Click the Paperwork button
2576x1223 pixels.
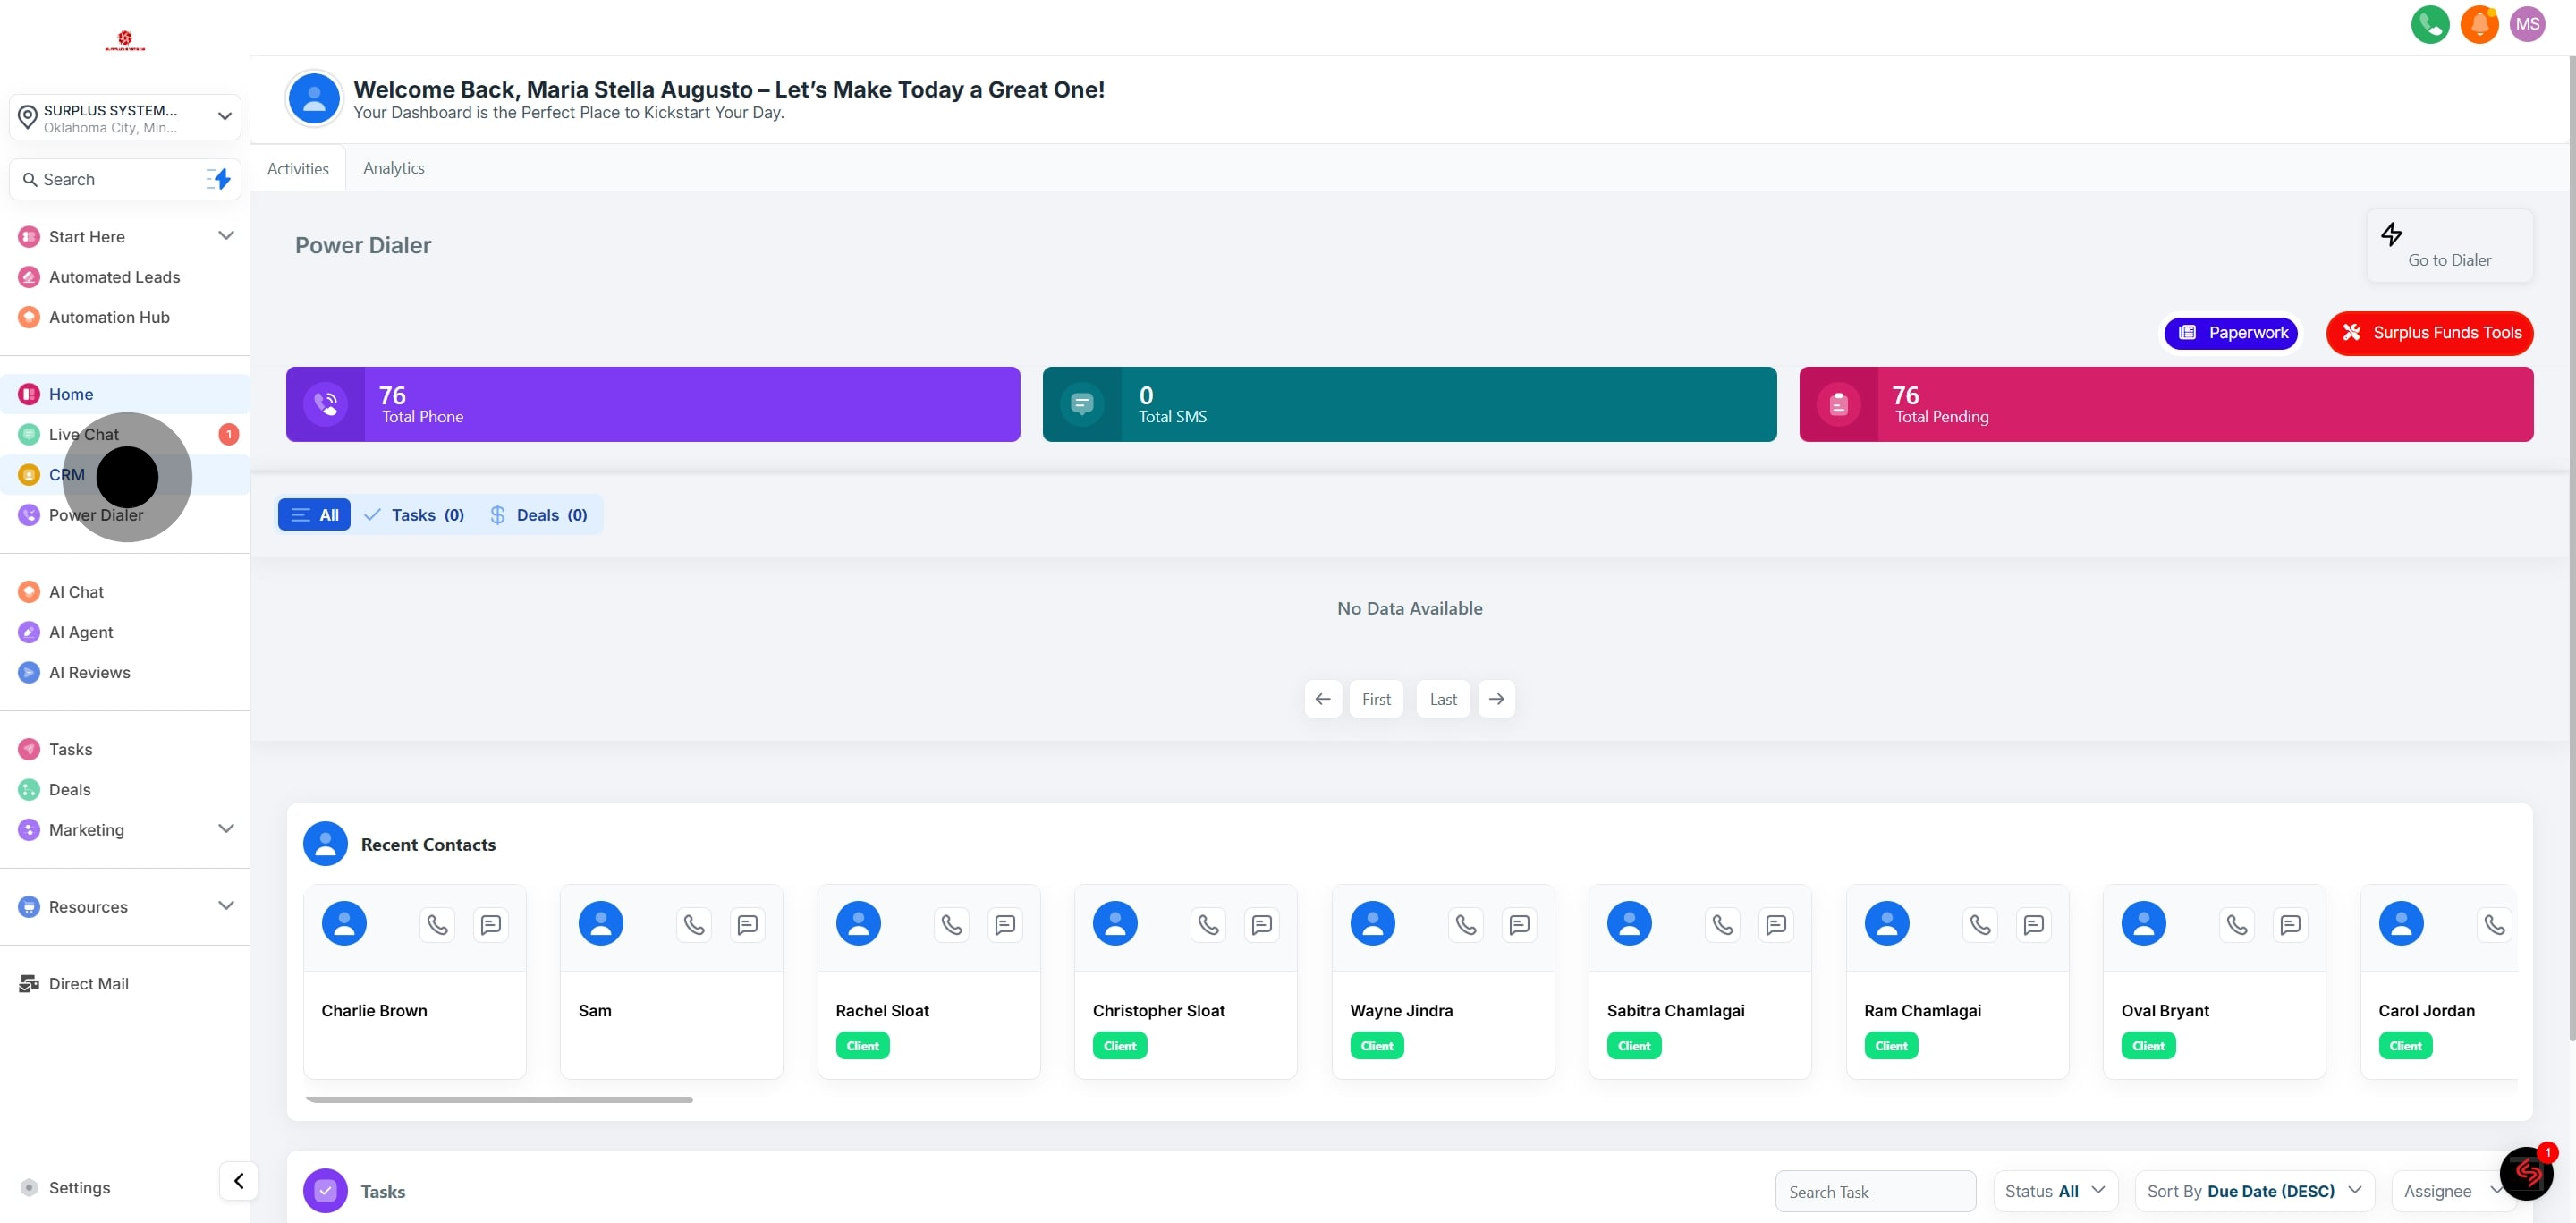pyautogui.click(x=2231, y=333)
